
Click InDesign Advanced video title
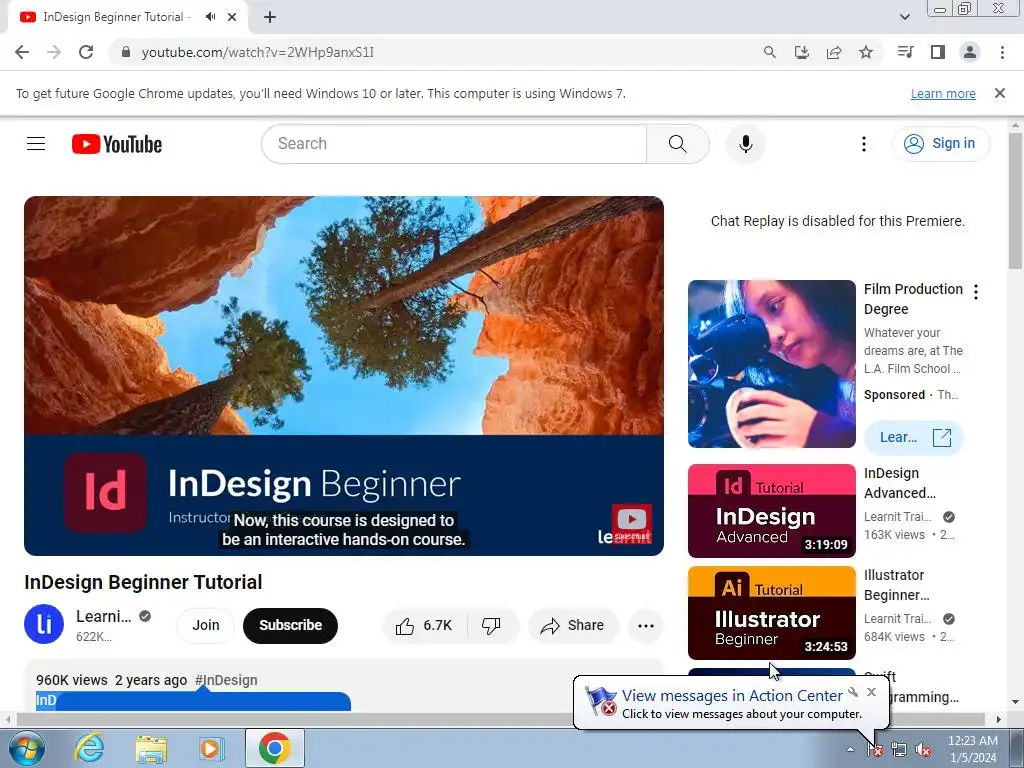click(x=900, y=483)
